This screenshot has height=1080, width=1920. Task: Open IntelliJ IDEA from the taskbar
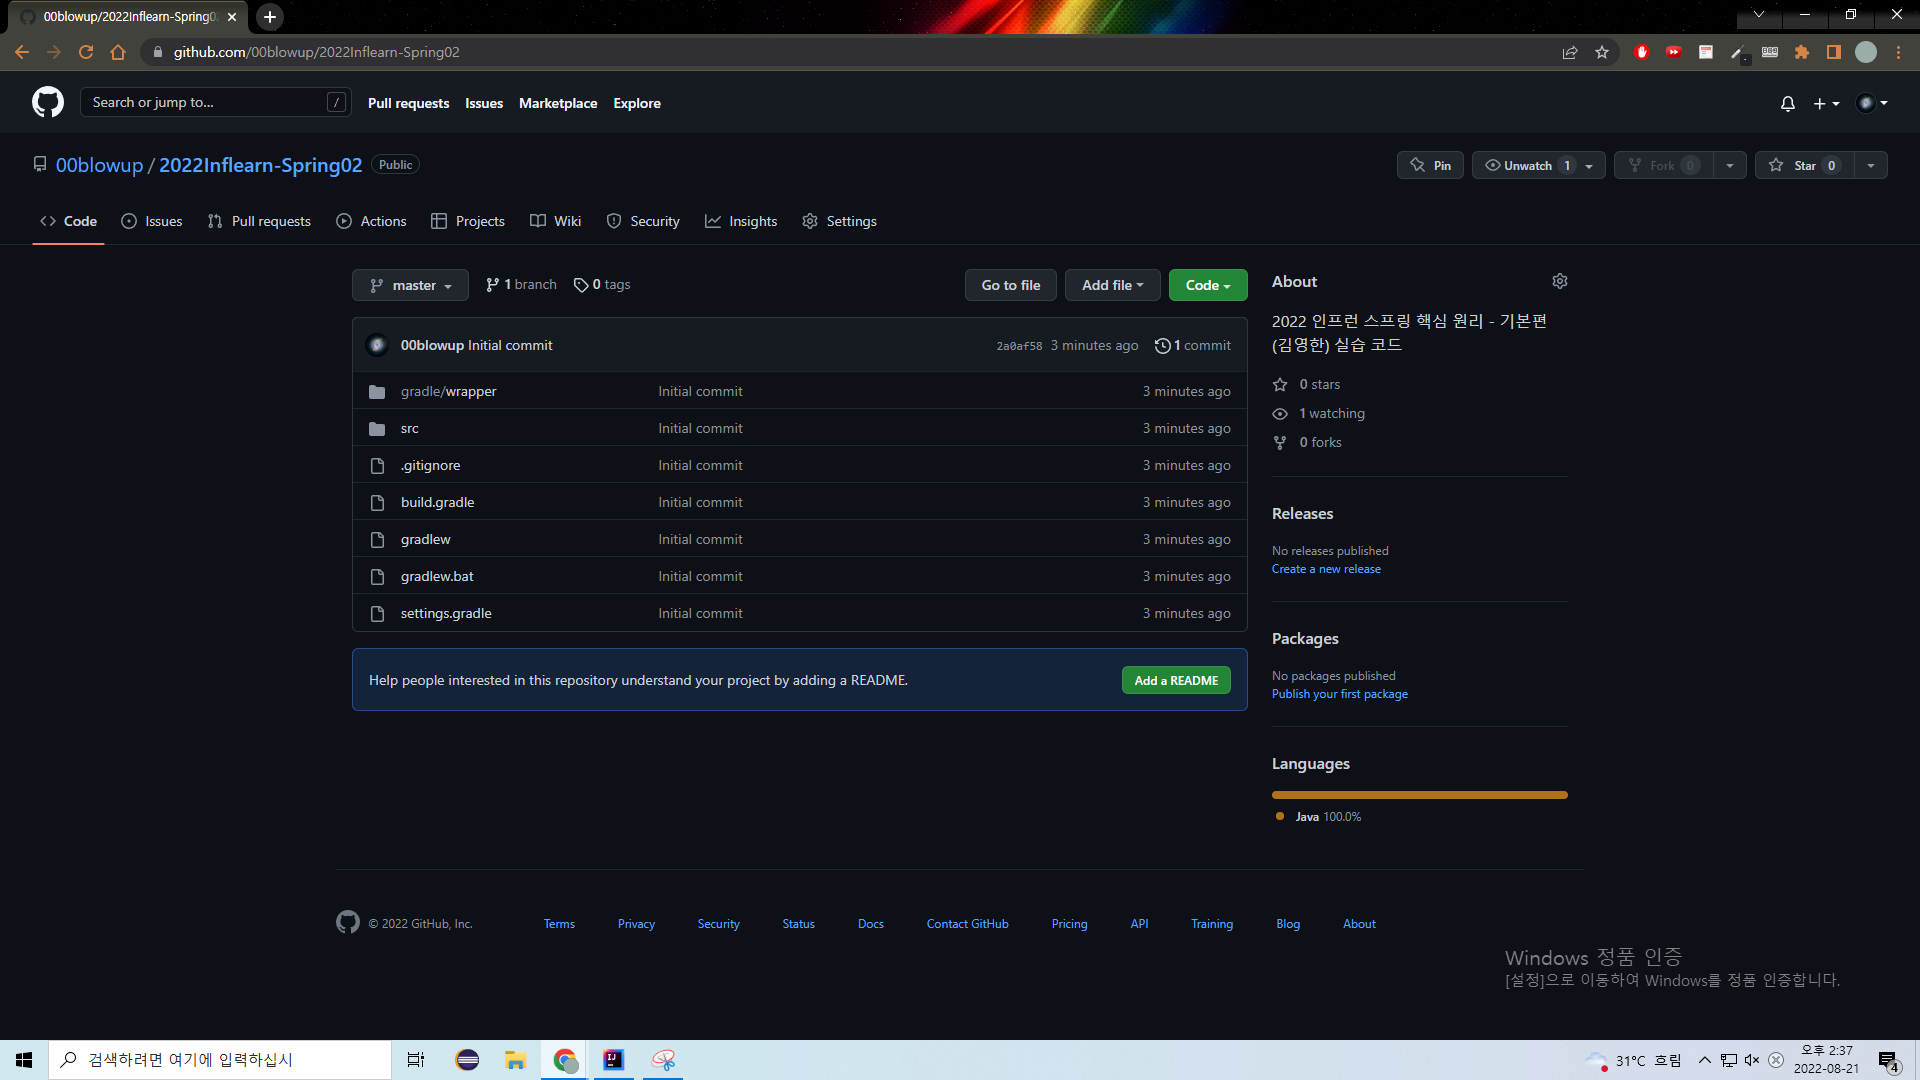(613, 1060)
